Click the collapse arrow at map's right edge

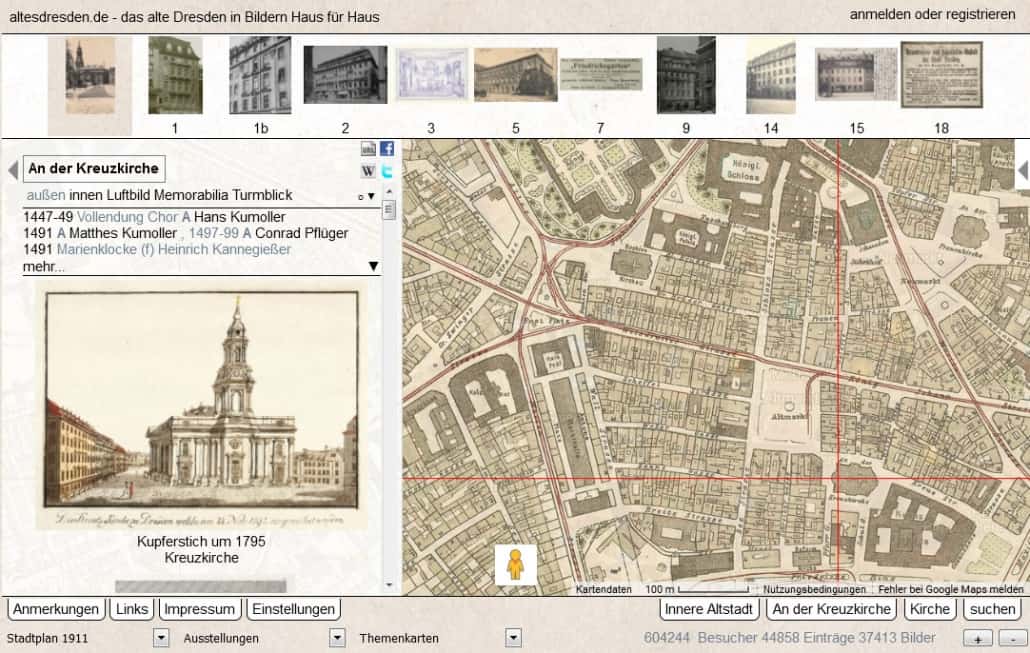[1023, 170]
